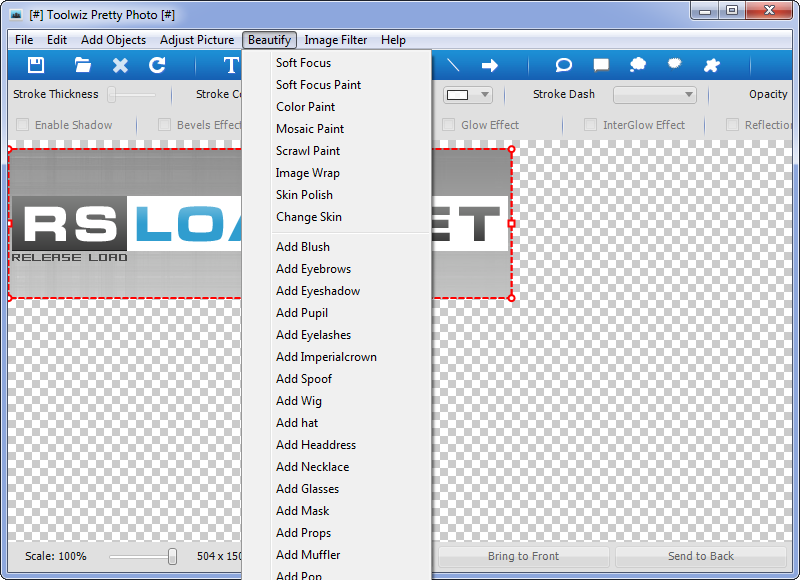Viewport: 800px width, 580px height.
Task: Pick Add Props in the menu
Action: (x=337, y=533)
